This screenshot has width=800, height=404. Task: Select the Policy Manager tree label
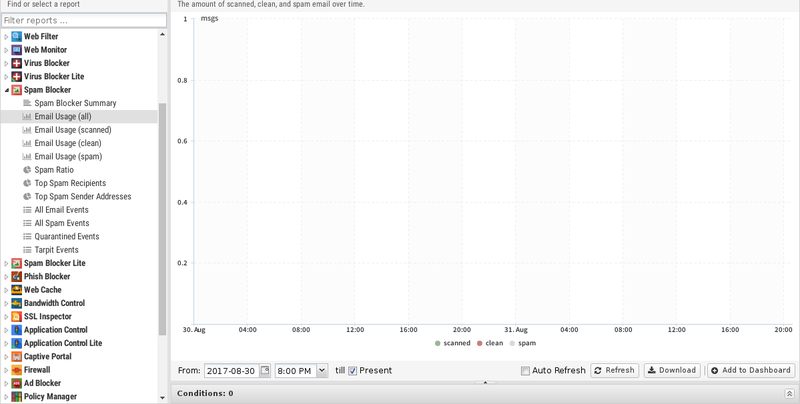point(50,396)
